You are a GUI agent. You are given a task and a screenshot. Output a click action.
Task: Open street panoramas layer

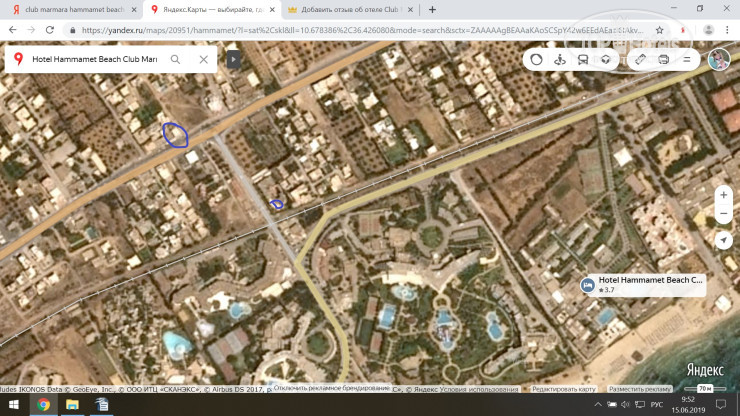tap(559, 59)
